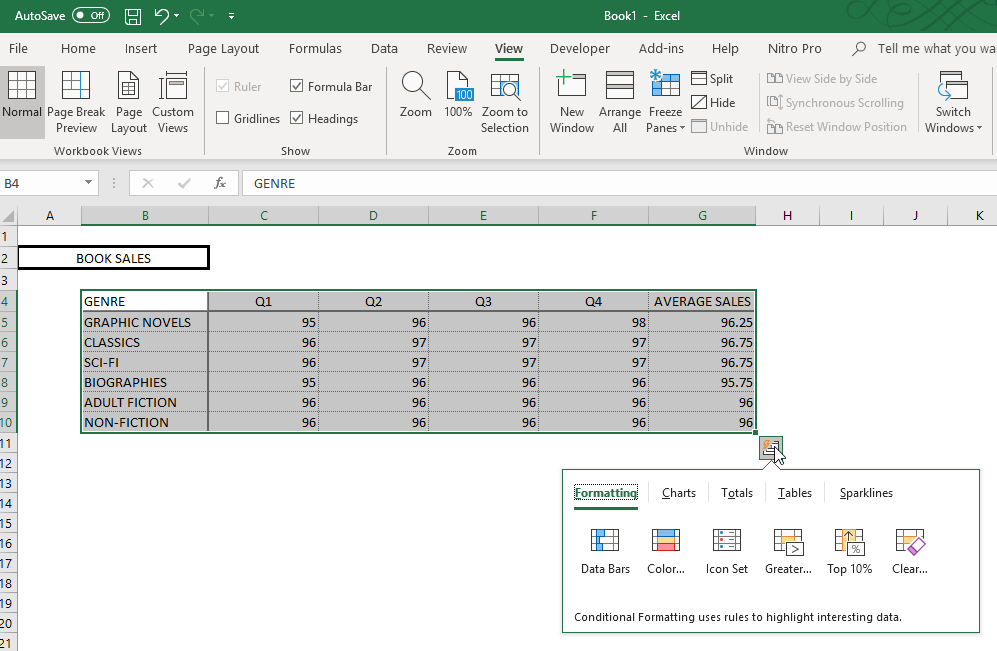The height and width of the screenshot is (651, 997).
Task: Click the AVERAGE SALES header cell
Action: pyautogui.click(x=702, y=301)
